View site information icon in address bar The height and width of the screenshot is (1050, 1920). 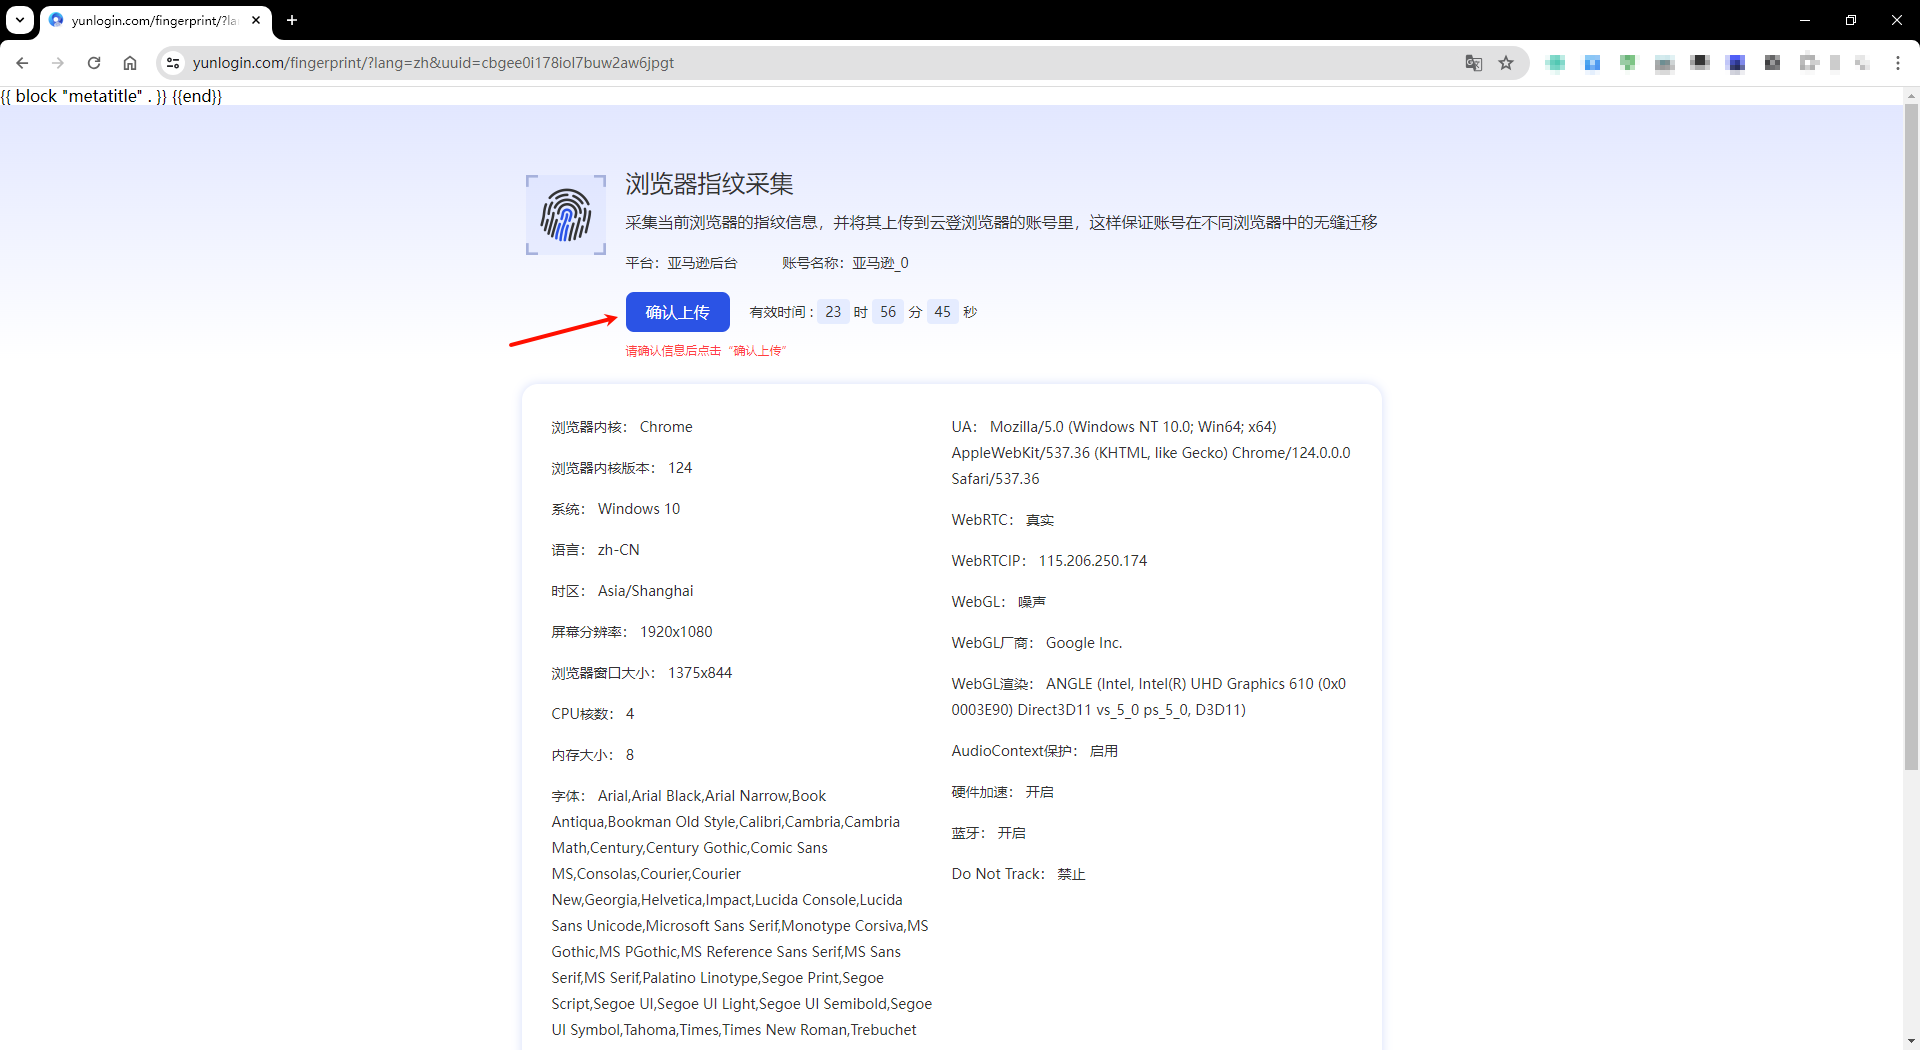click(x=173, y=63)
